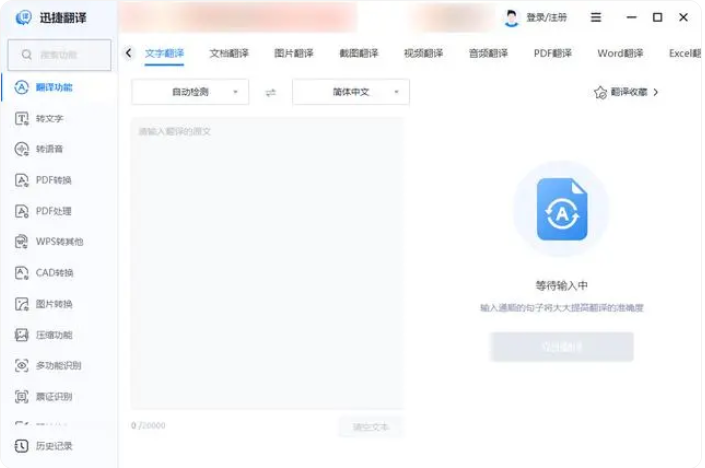Viewport: 705px width, 468px height.
Task: Click the 等待输入中 status text
Action: click(562, 285)
